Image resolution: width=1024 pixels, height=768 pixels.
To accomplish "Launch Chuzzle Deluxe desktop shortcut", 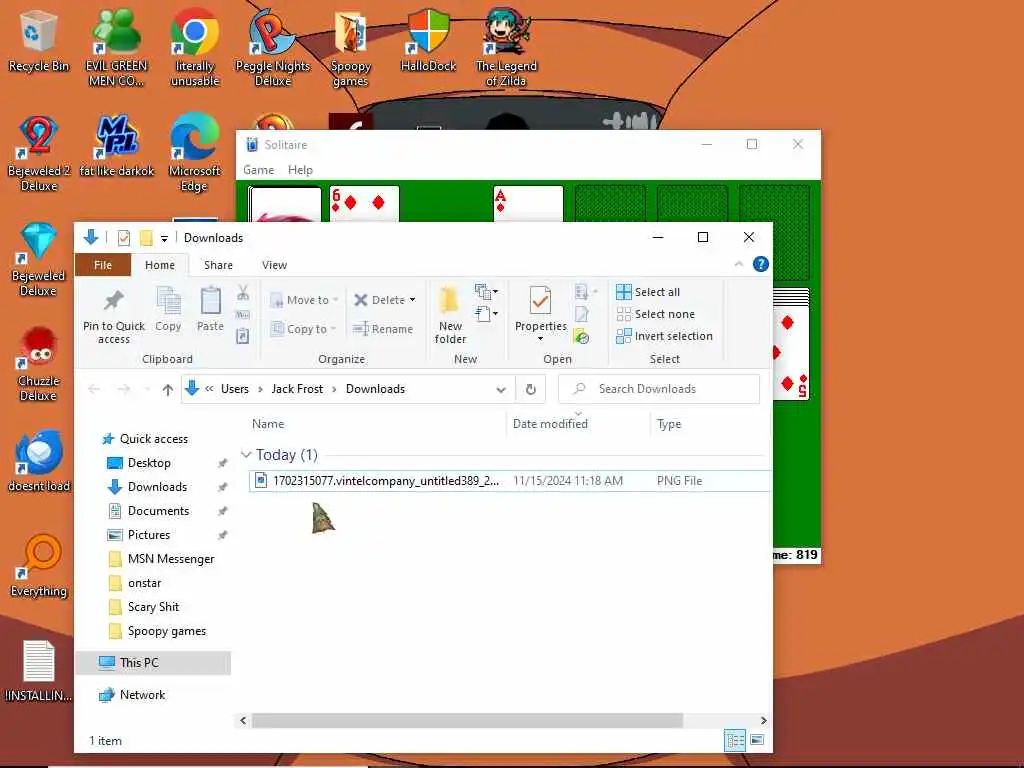I will click(38, 364).
